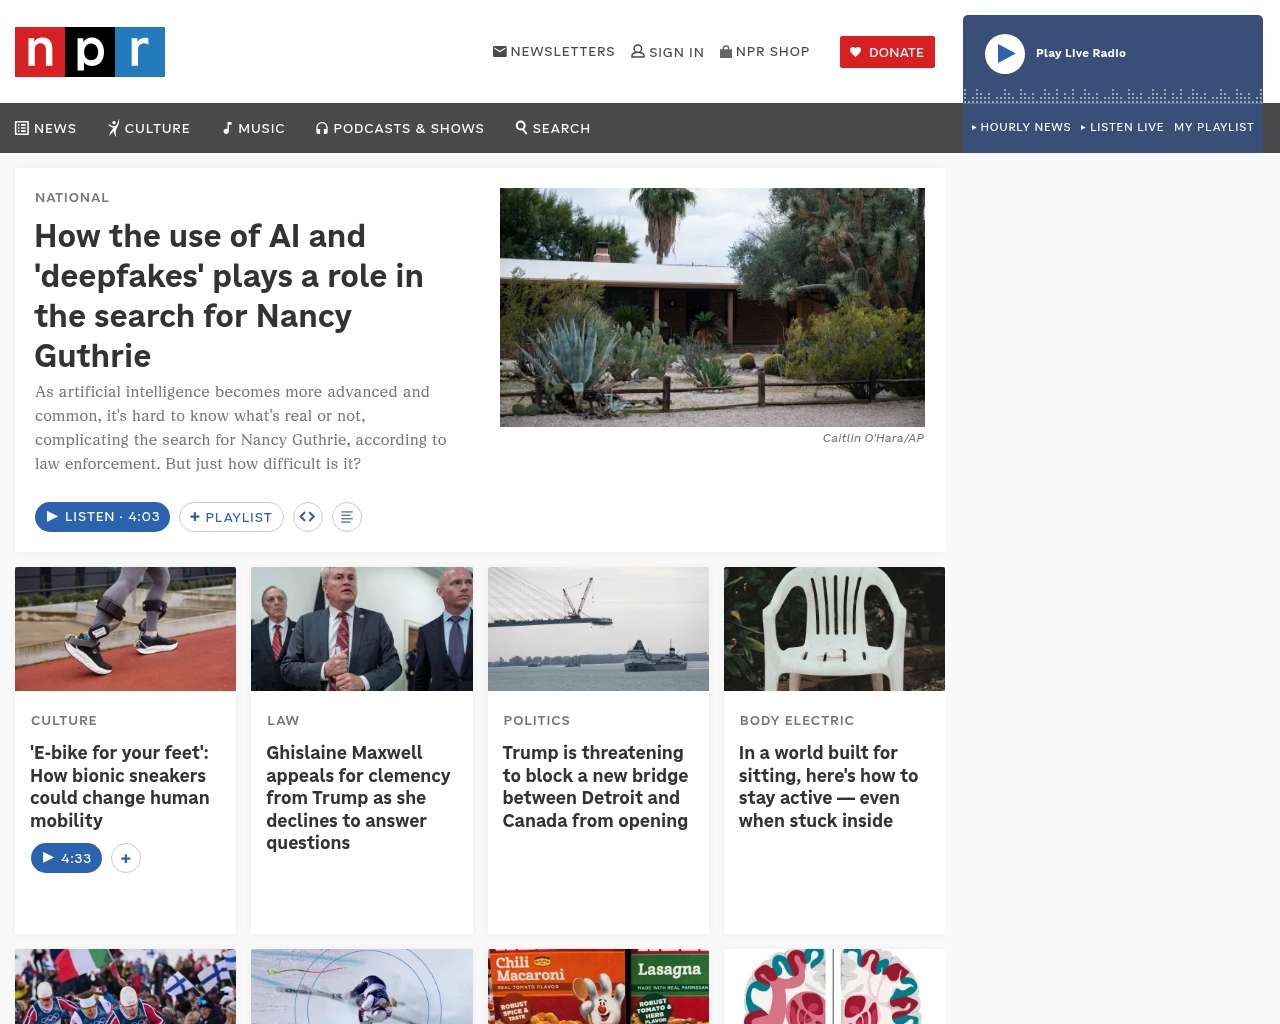Image resolution: width=1280 pixels, height=1024 pixels.
Task: Expand the Culture navigation menu
Action: (149, 128)
